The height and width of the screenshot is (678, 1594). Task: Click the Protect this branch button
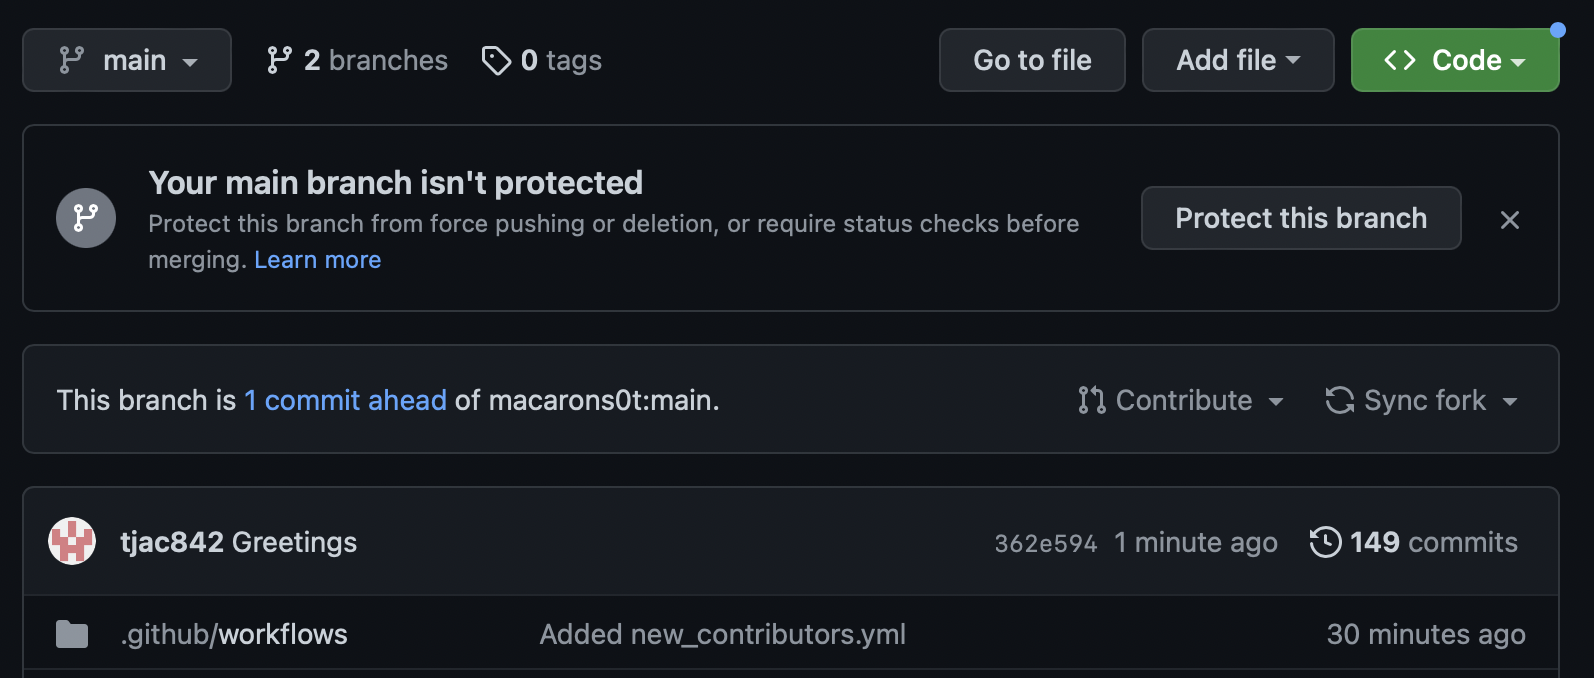[x=1301, y=218]
